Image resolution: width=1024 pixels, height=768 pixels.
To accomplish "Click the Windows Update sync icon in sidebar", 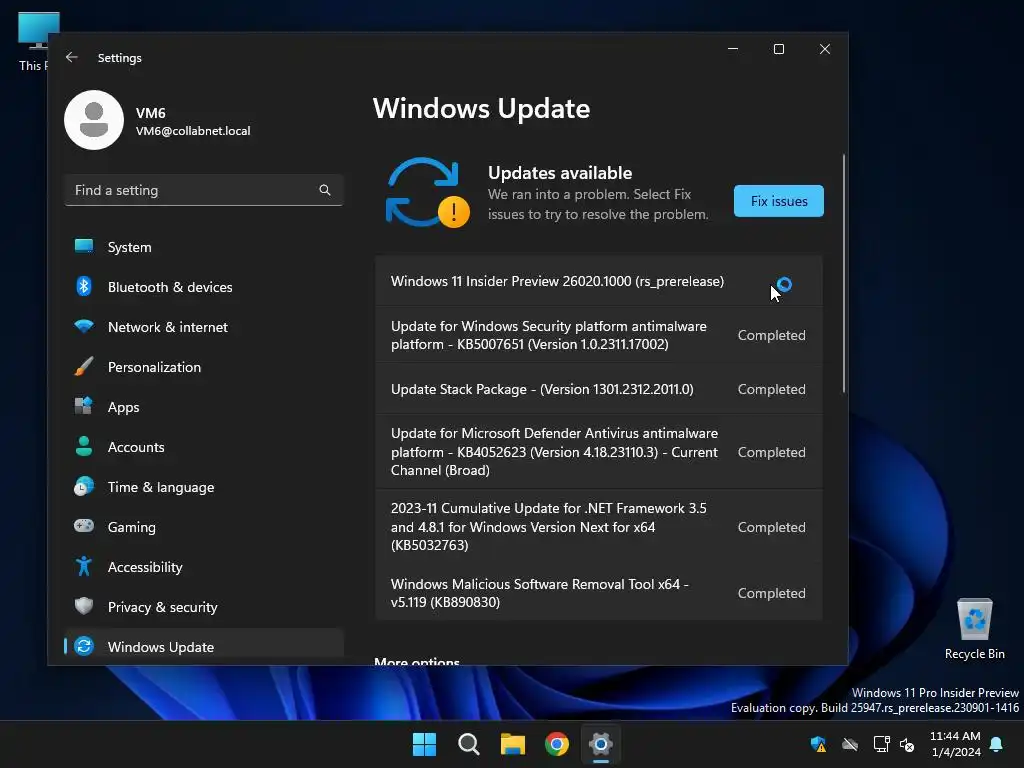I will click(x=84, y=646).
